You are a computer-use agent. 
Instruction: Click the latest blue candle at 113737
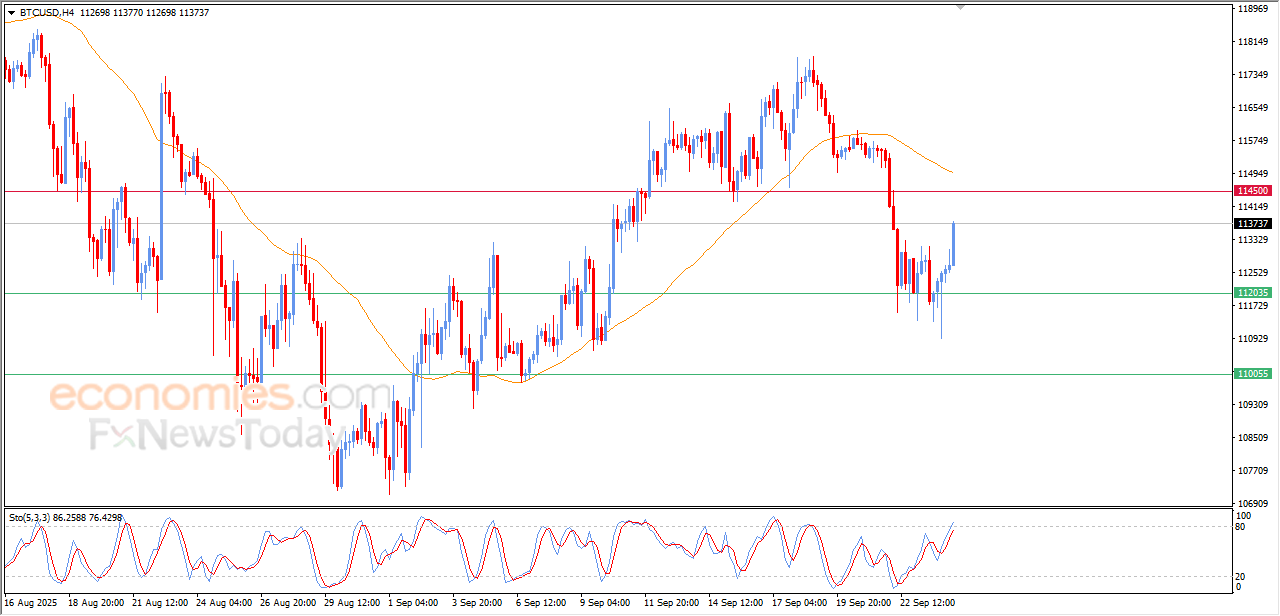(x=954, y=244)
